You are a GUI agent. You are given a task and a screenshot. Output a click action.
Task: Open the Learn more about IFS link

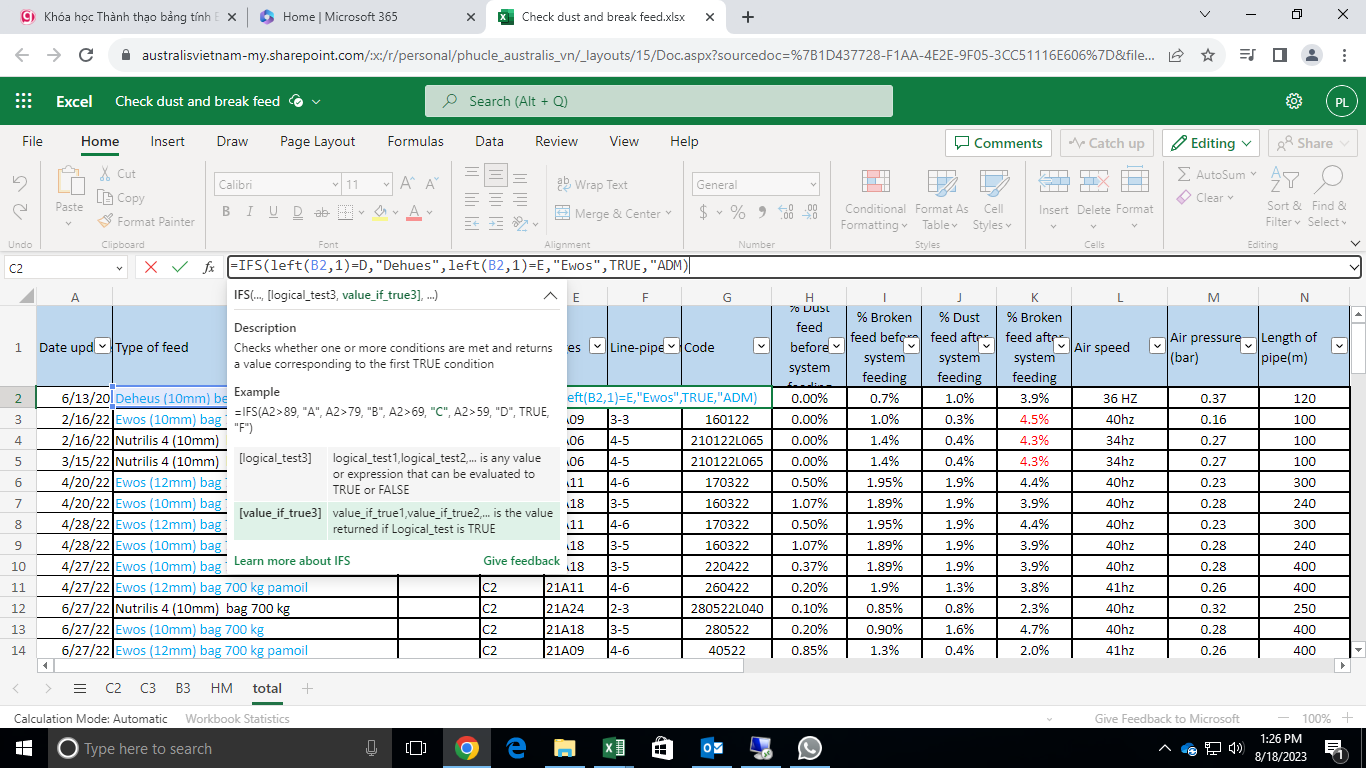click(292, 561)
